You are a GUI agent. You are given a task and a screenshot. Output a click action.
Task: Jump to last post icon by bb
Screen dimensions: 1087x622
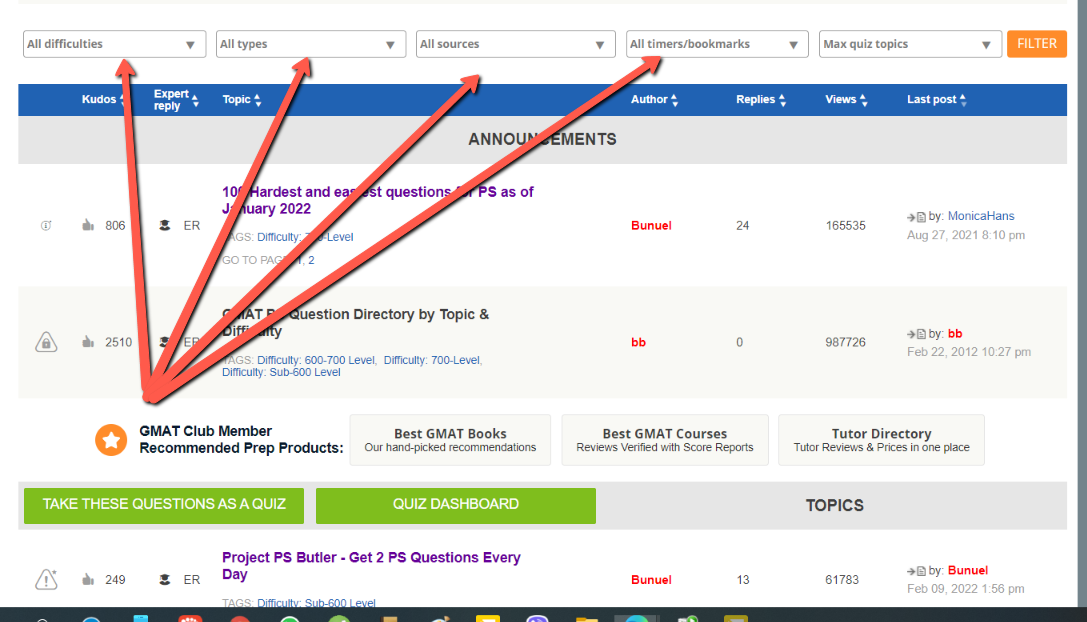(916, 334)
